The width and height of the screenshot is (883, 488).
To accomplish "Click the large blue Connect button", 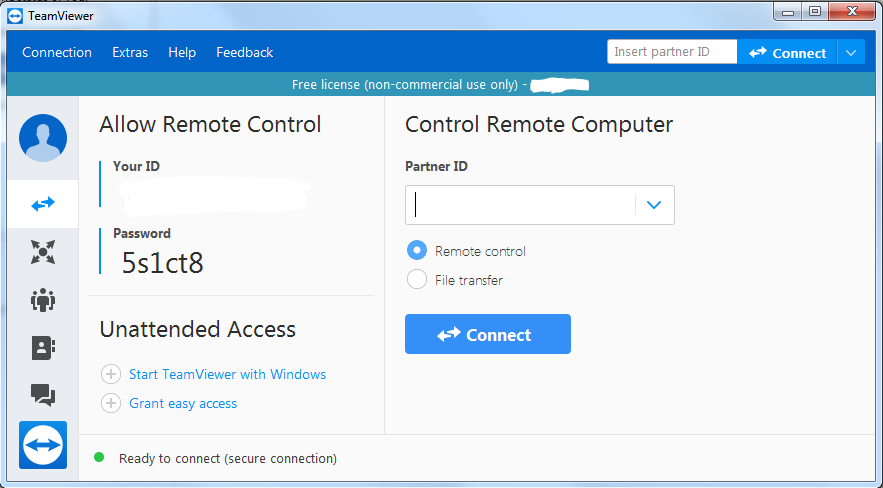I will pyautogui.click(x=488, y=334).
